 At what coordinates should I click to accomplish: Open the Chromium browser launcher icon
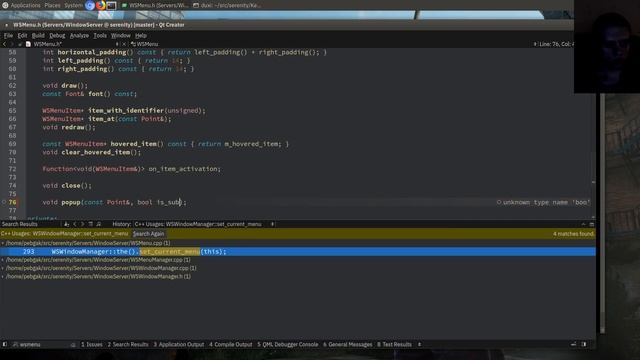click(90, 5)
